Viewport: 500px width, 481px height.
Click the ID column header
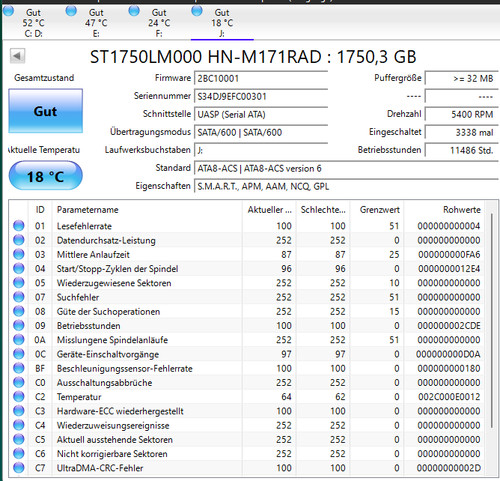40,210
